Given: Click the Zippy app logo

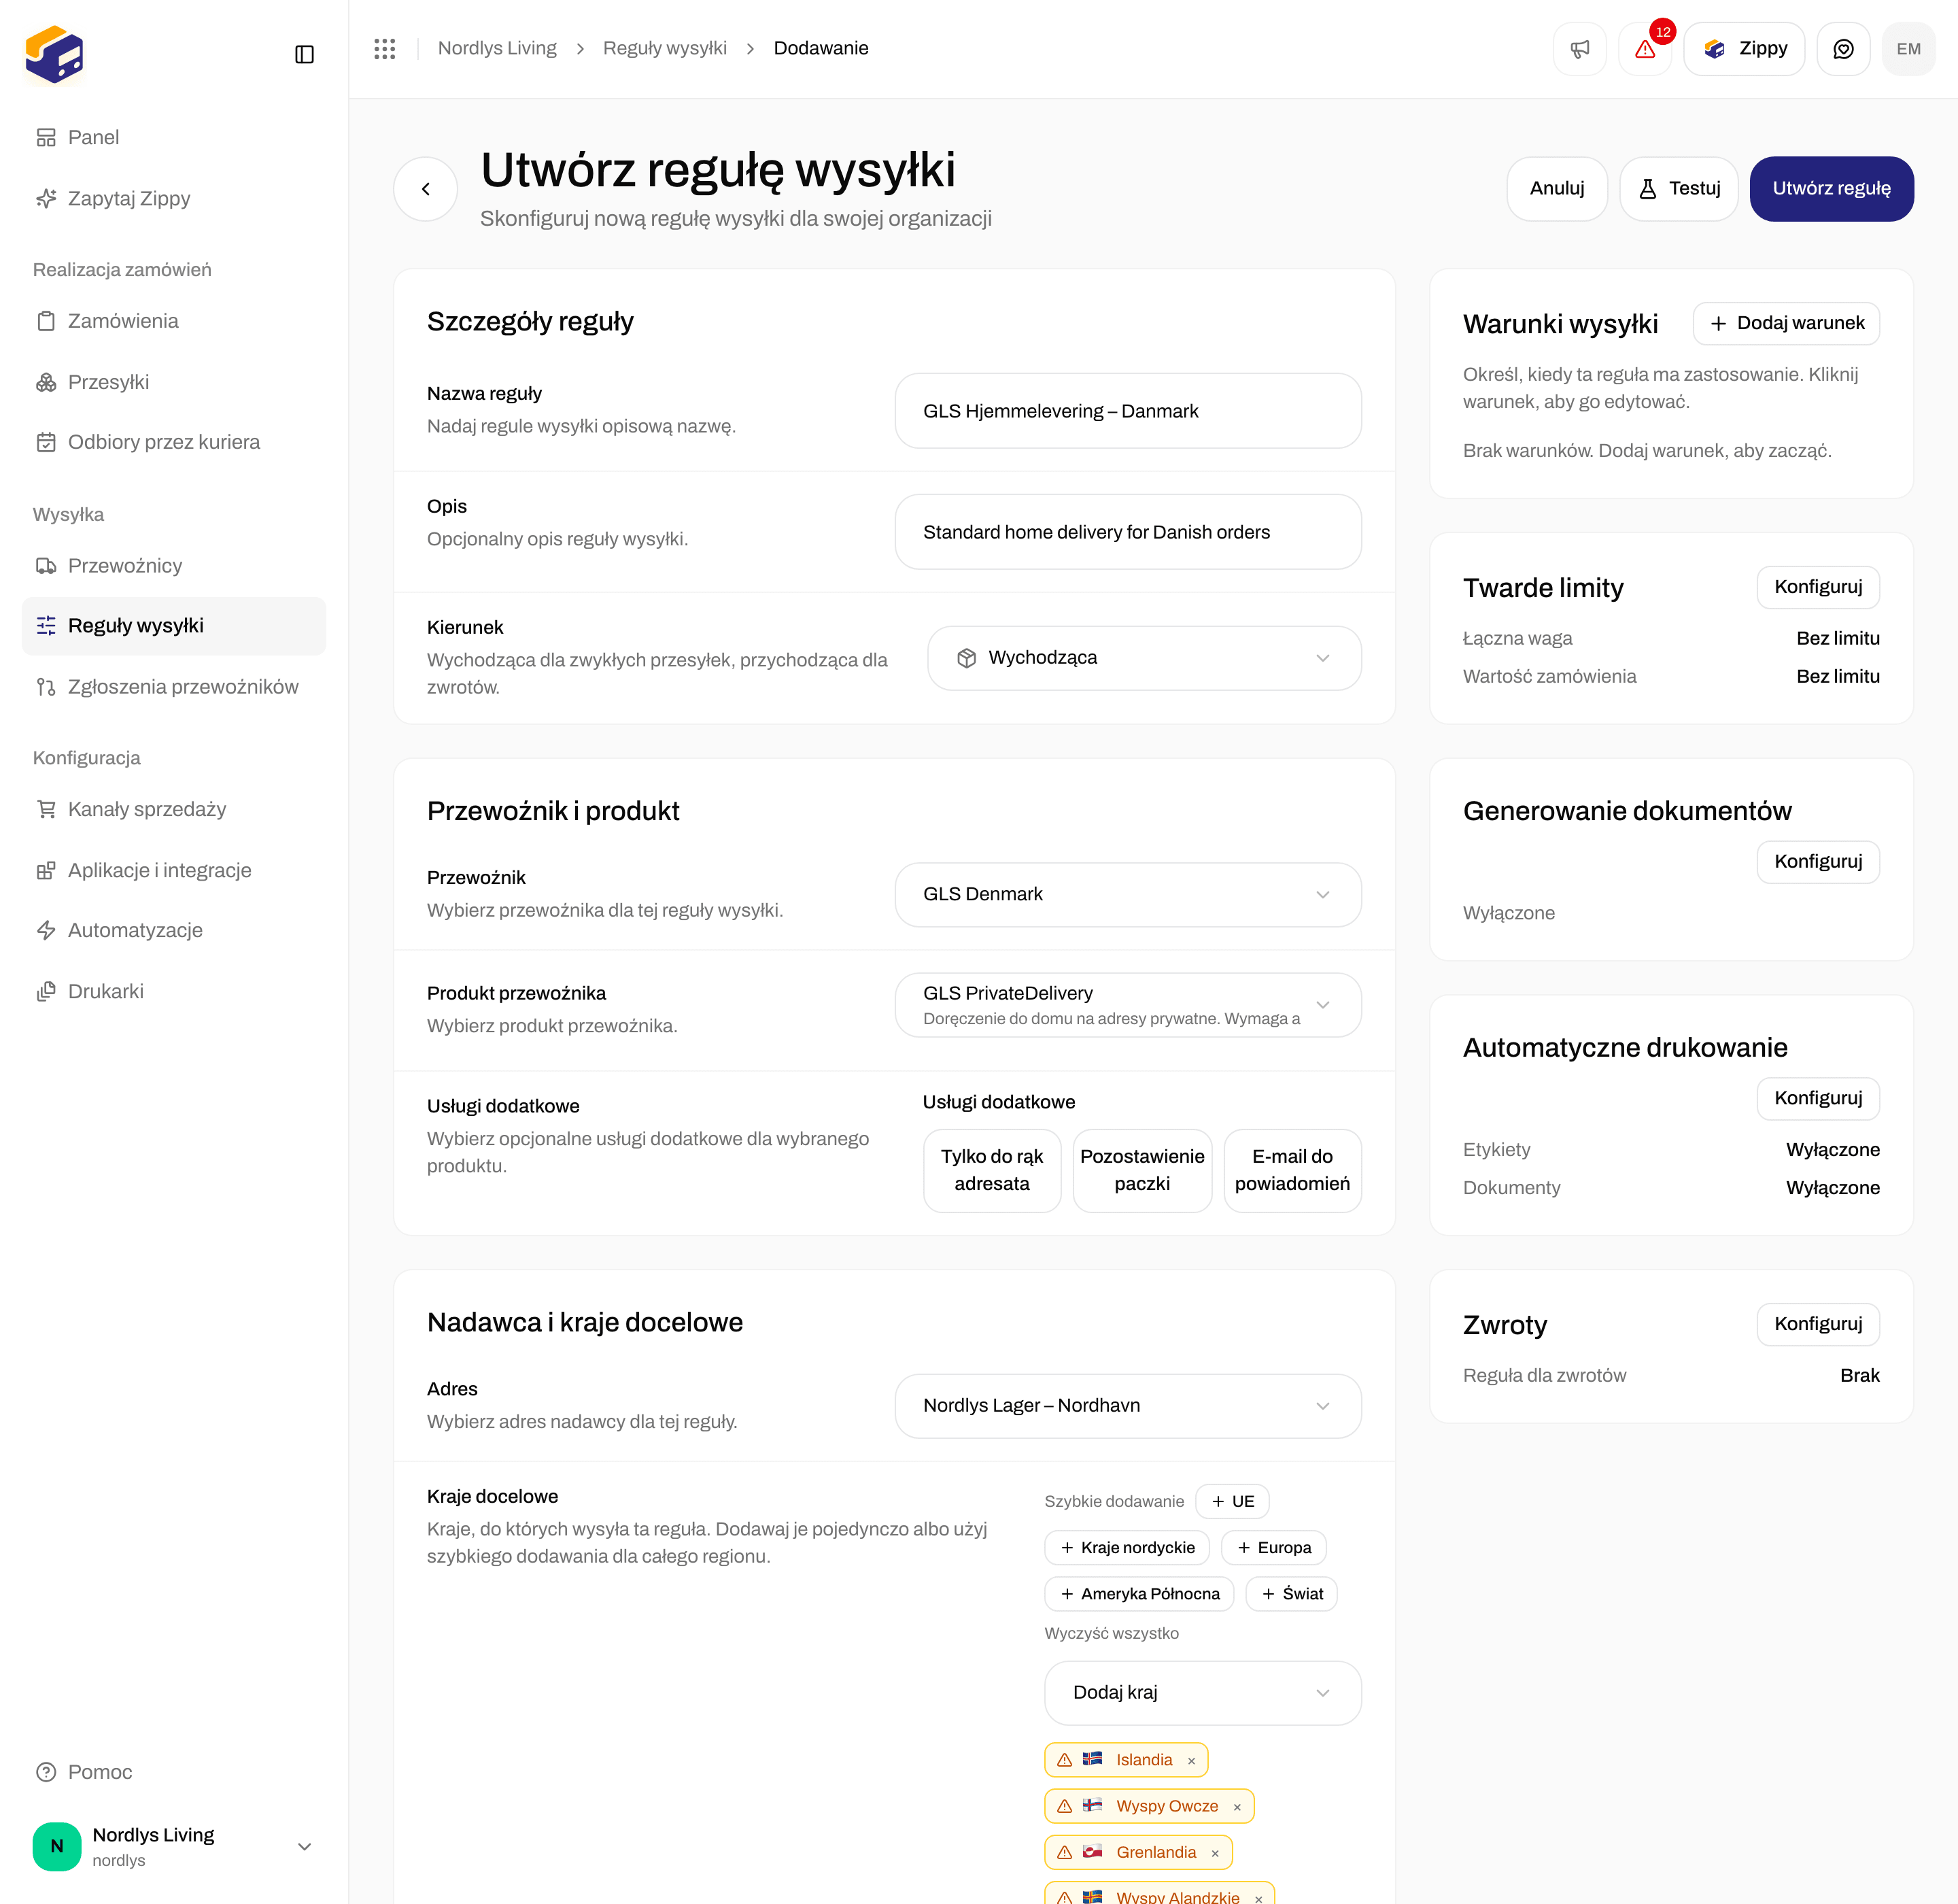Looking at the screenshot, I should pos(54,54).
